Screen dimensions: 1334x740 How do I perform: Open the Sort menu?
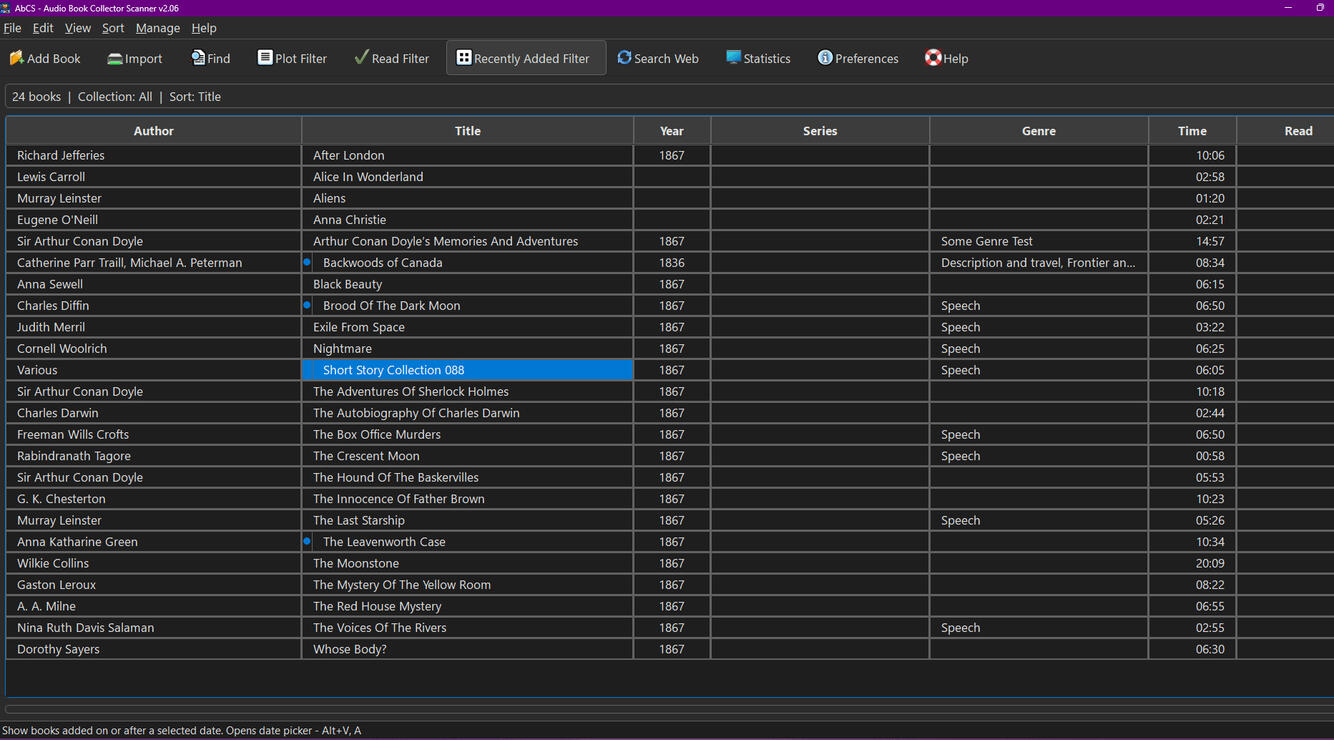coord(113,28)
